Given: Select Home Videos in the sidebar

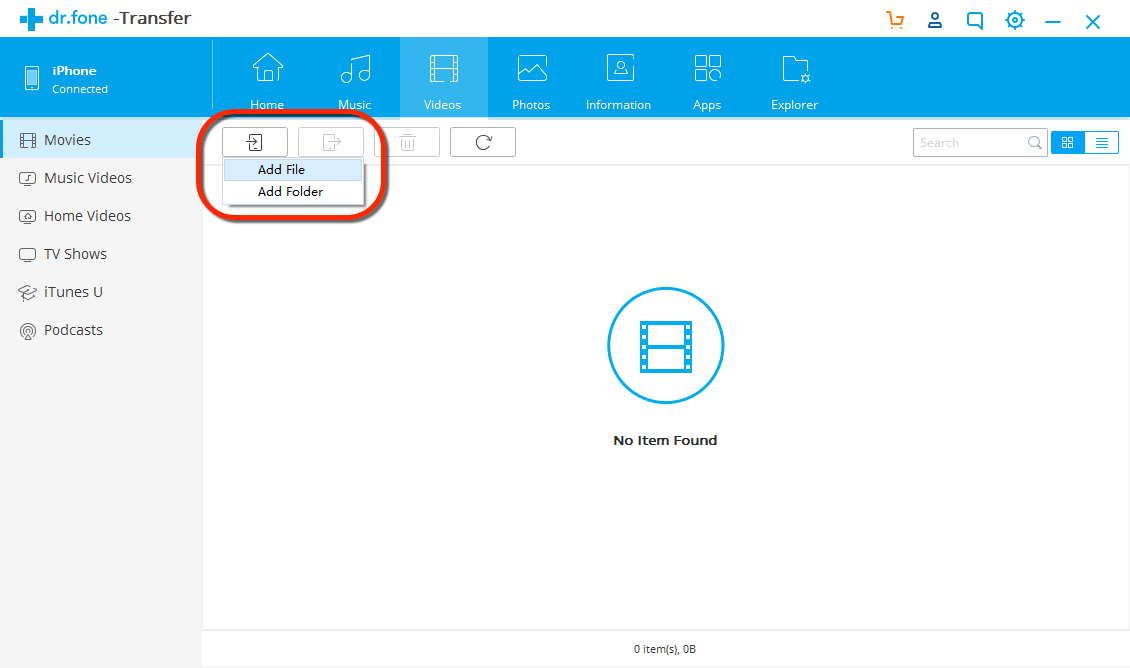Looking at the screenshot, I should pos(101,216).
